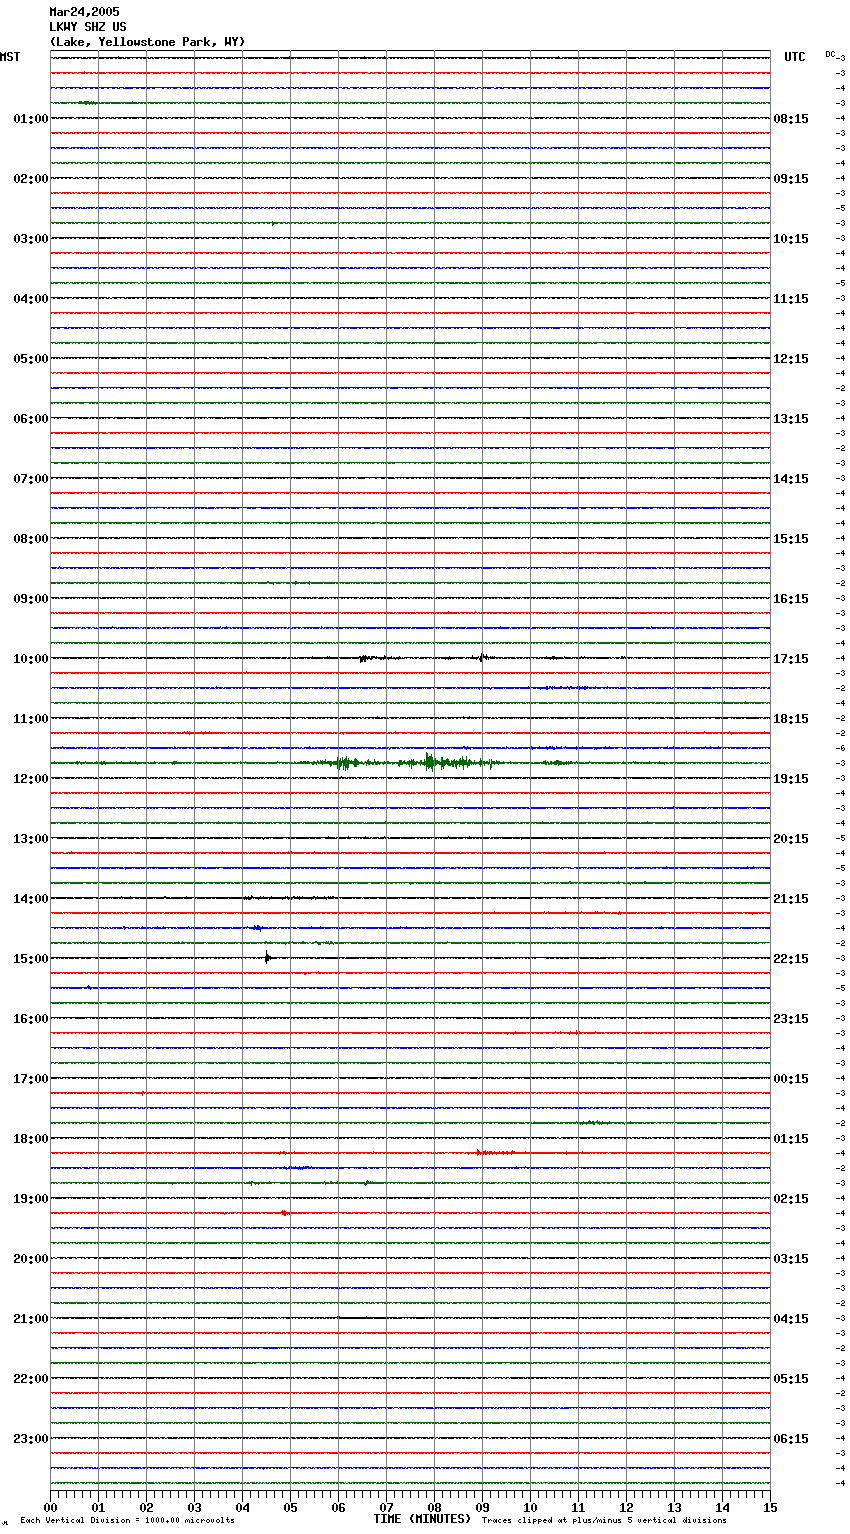Screen dimensions: 850x1534
Task: Click the 18:15 UTC time label
Action: (x=791, y=719)
